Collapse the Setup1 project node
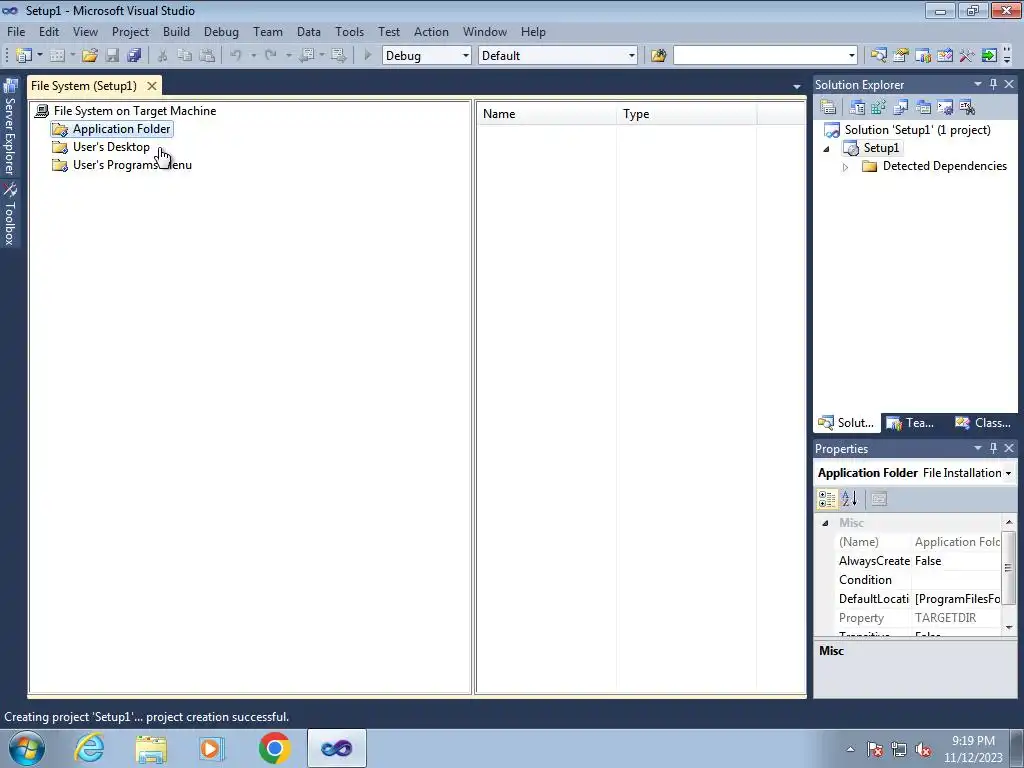 pos(826,149)
